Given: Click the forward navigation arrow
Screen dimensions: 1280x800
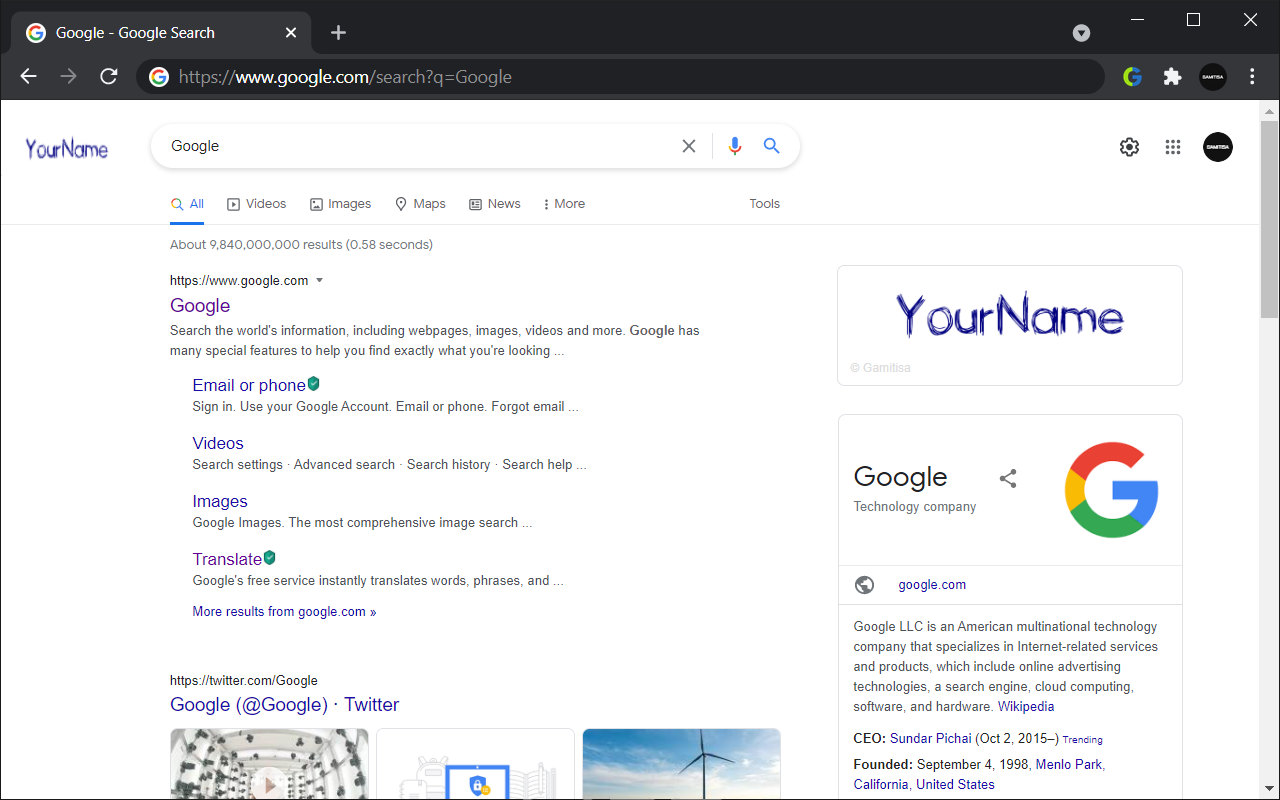Looking at the screenshot, I should (x=68, y=77).
